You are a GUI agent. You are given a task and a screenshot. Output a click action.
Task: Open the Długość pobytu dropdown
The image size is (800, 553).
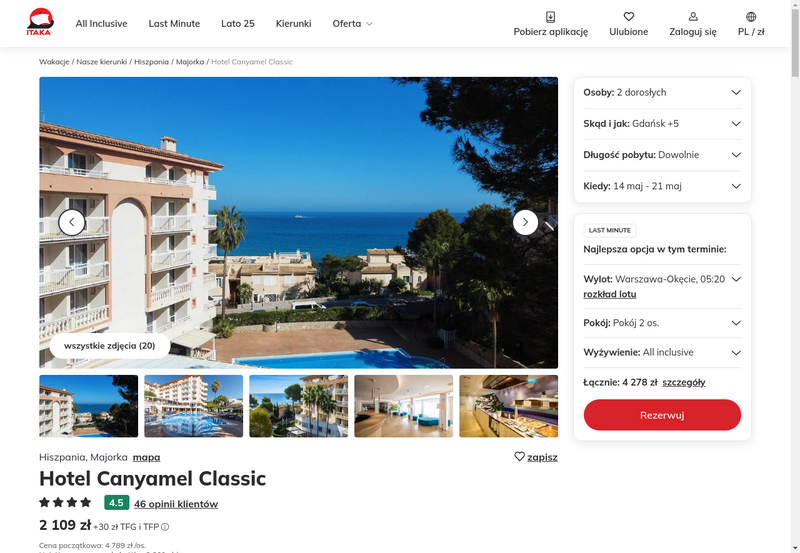tap(662, 155)
